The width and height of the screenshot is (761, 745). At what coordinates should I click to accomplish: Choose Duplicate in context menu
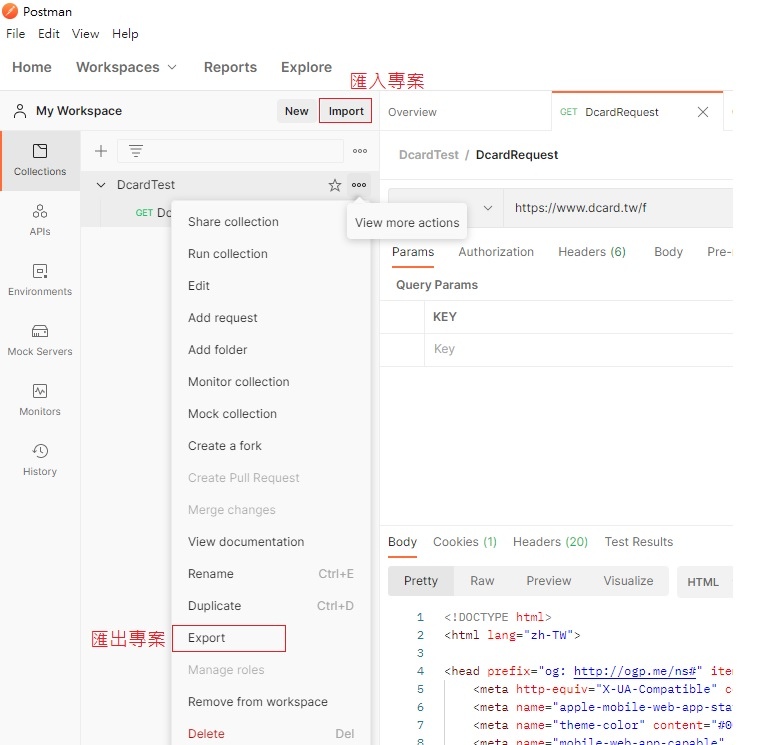pos(271,606)
